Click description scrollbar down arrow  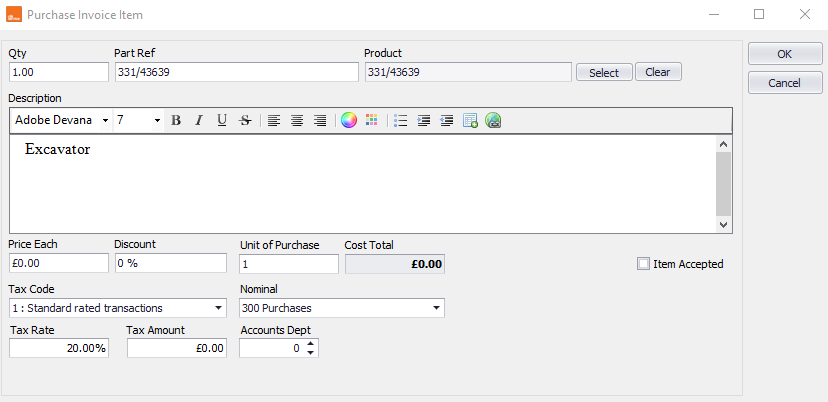[723, 225]
